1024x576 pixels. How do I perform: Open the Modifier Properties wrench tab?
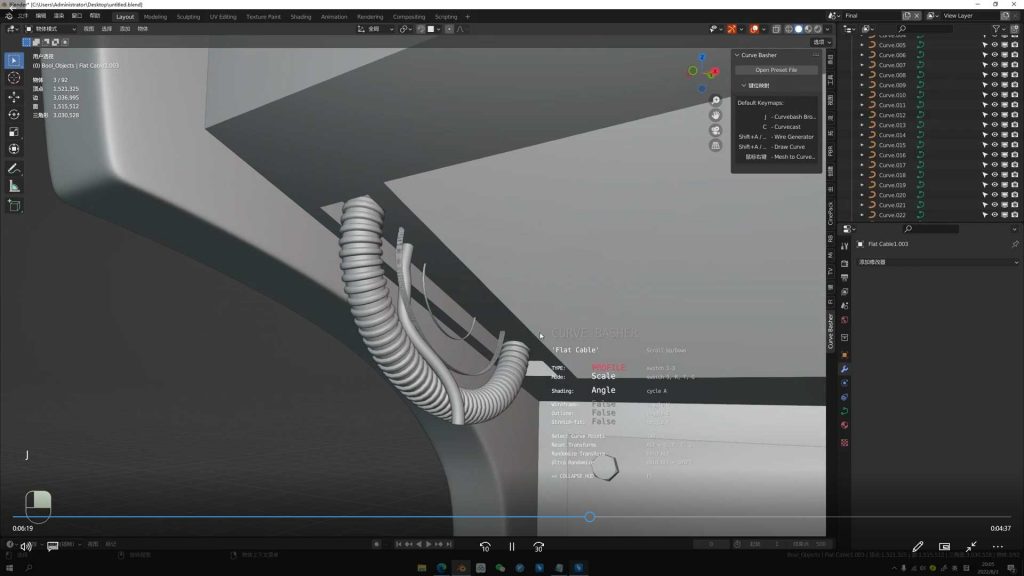point(843,368)
